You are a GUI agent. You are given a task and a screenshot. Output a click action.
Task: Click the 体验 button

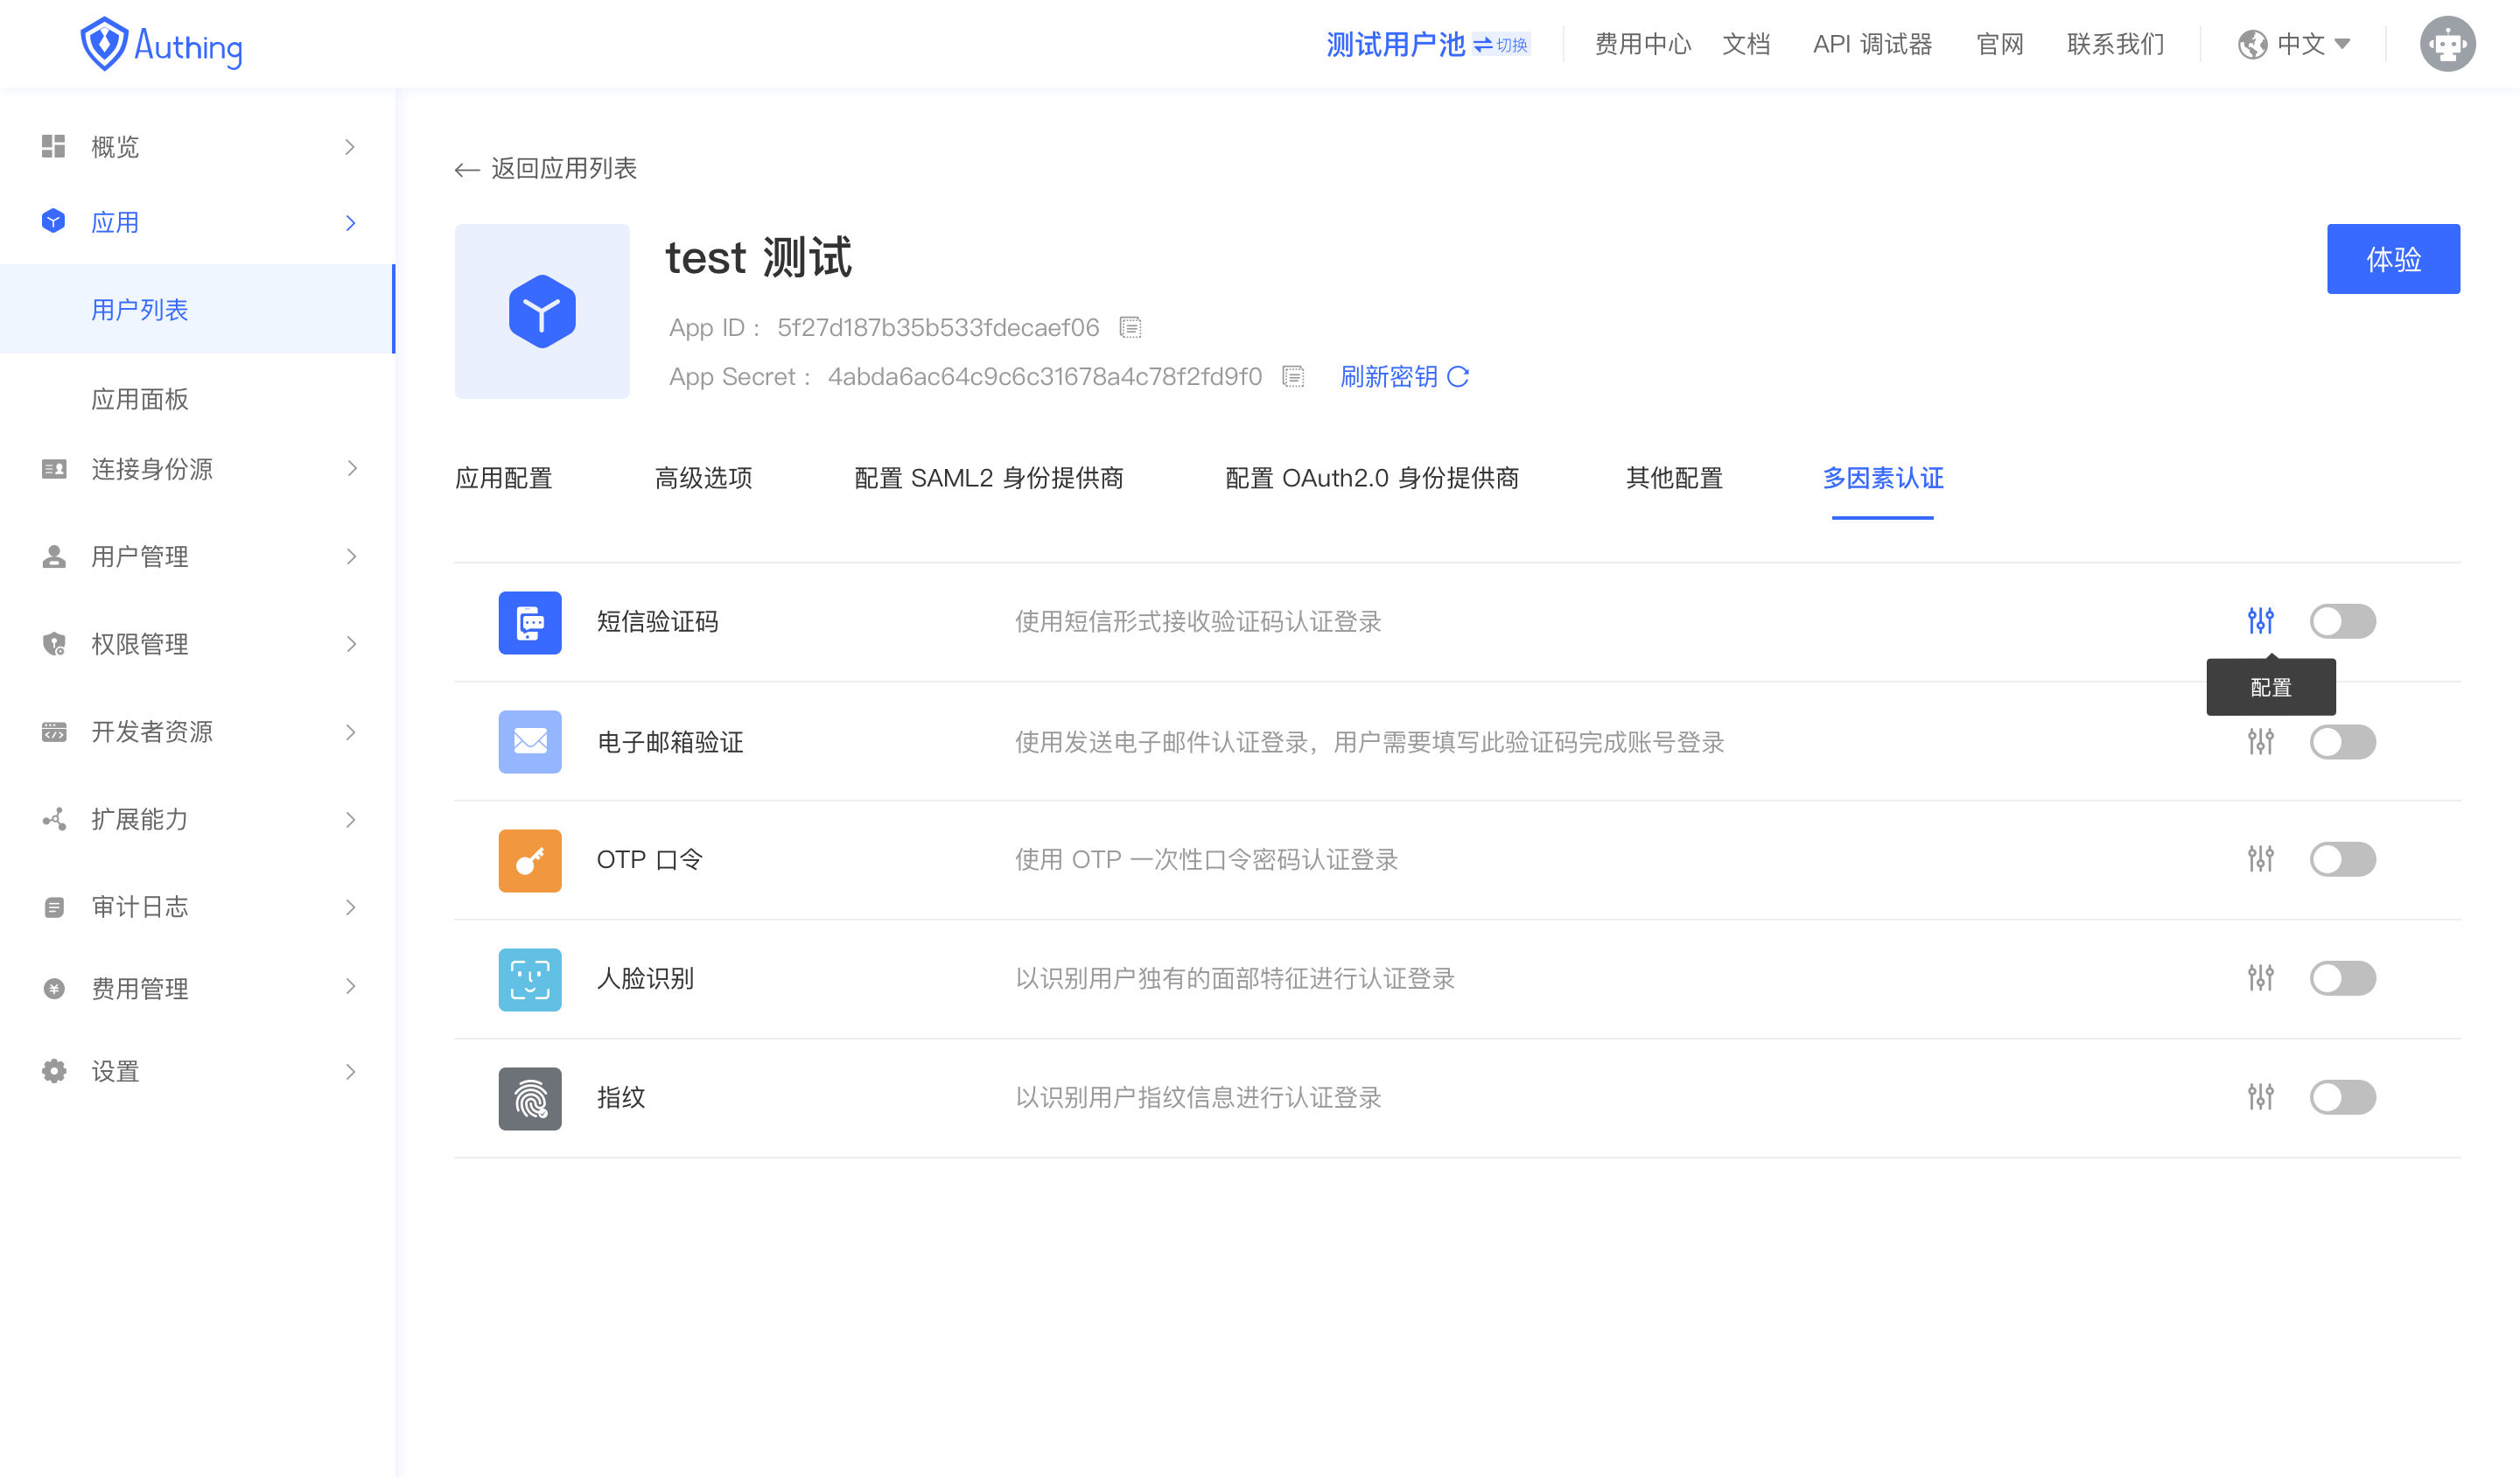pyautogui.click(x=2392, y=259)
